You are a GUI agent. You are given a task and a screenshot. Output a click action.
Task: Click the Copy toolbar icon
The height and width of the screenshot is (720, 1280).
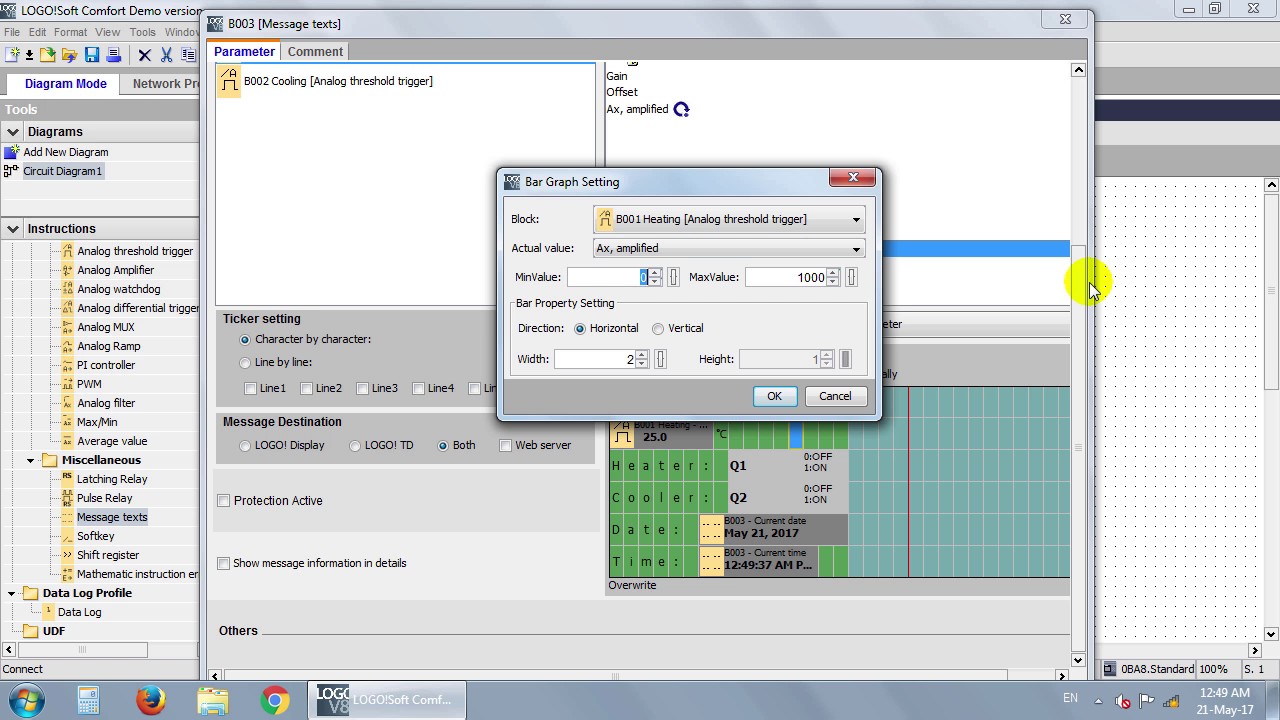[188, 55]
